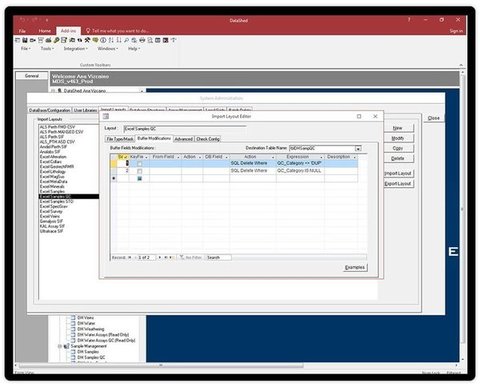Click the magnifier search icon in toolbar
The image size is (480, 387).
coord(126,40)
